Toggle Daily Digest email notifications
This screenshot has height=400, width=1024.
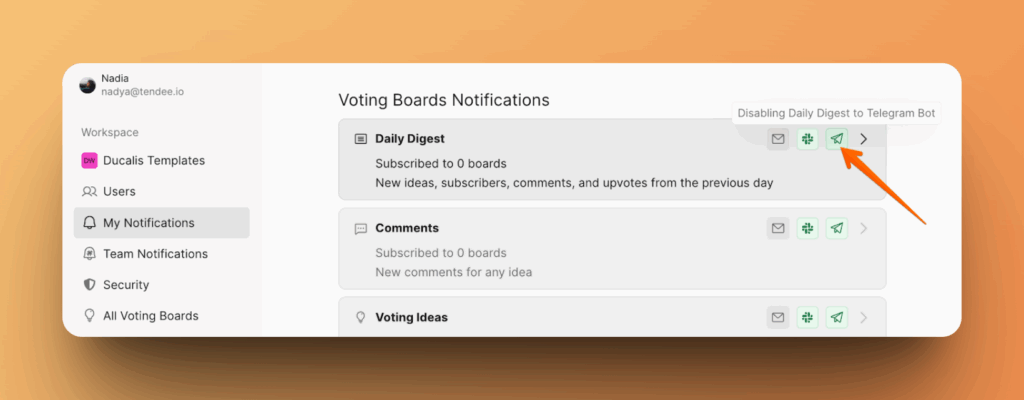click(778, 139)
